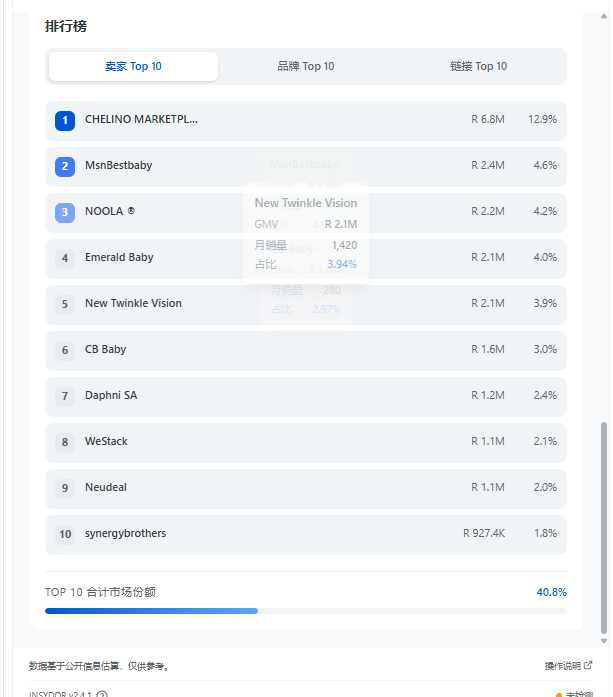
Task: Switch to the 链接 Top 10 tab
Action: click(478, 66)
